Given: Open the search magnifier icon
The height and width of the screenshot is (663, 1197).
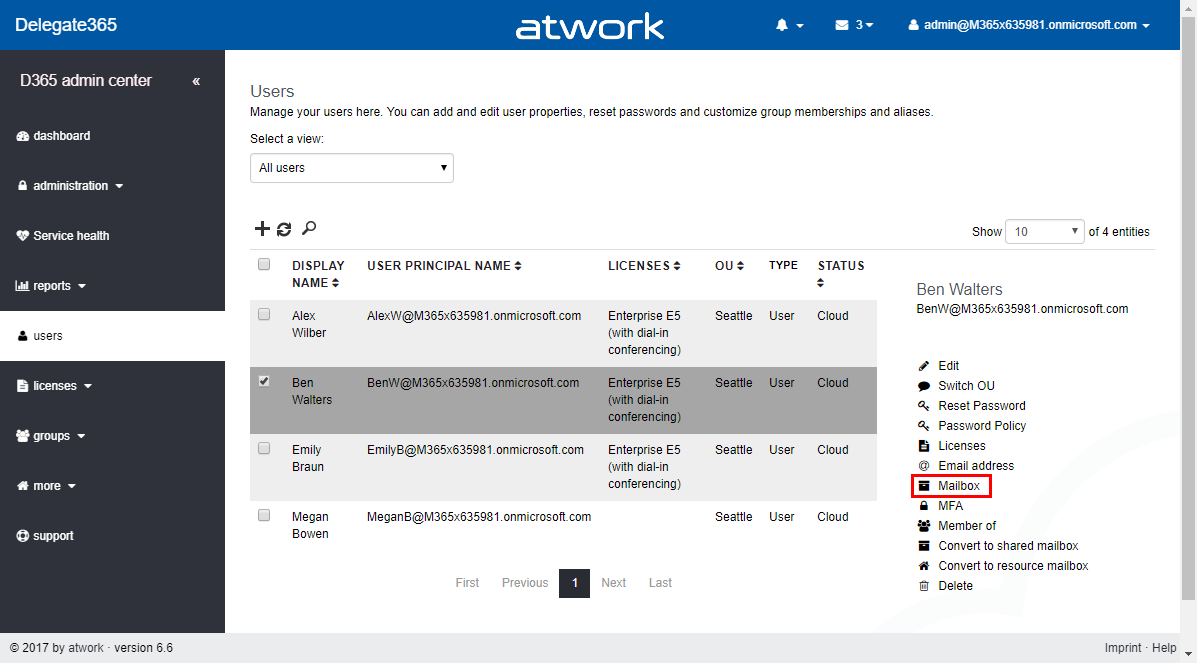Looking at the screenshot, I should (308, 228).
